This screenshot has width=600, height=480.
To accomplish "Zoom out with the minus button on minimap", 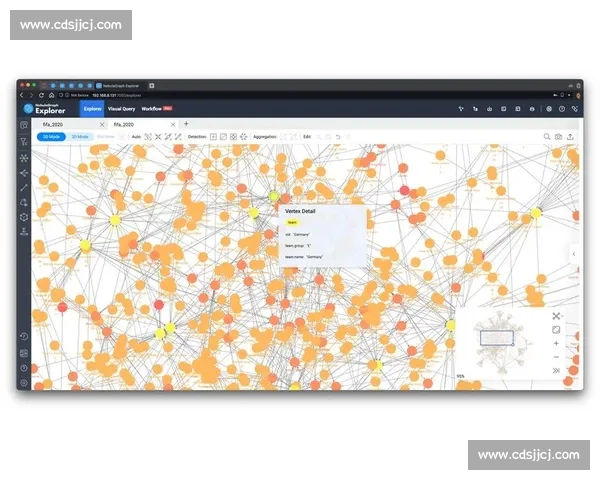I will (556, 357).
